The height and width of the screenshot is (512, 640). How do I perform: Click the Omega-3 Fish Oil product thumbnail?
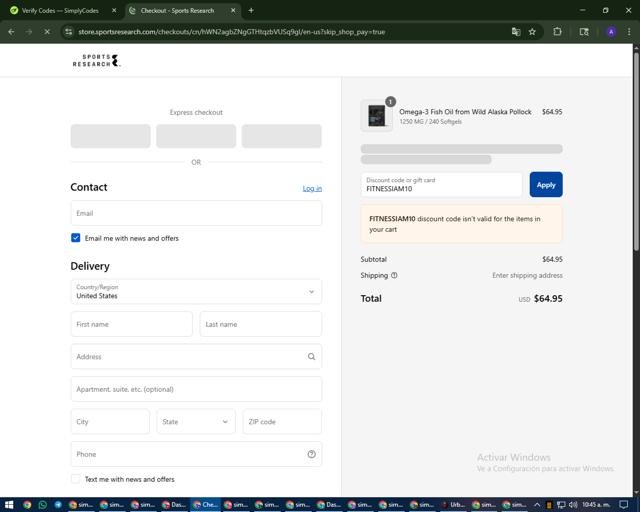click(377, 116)
